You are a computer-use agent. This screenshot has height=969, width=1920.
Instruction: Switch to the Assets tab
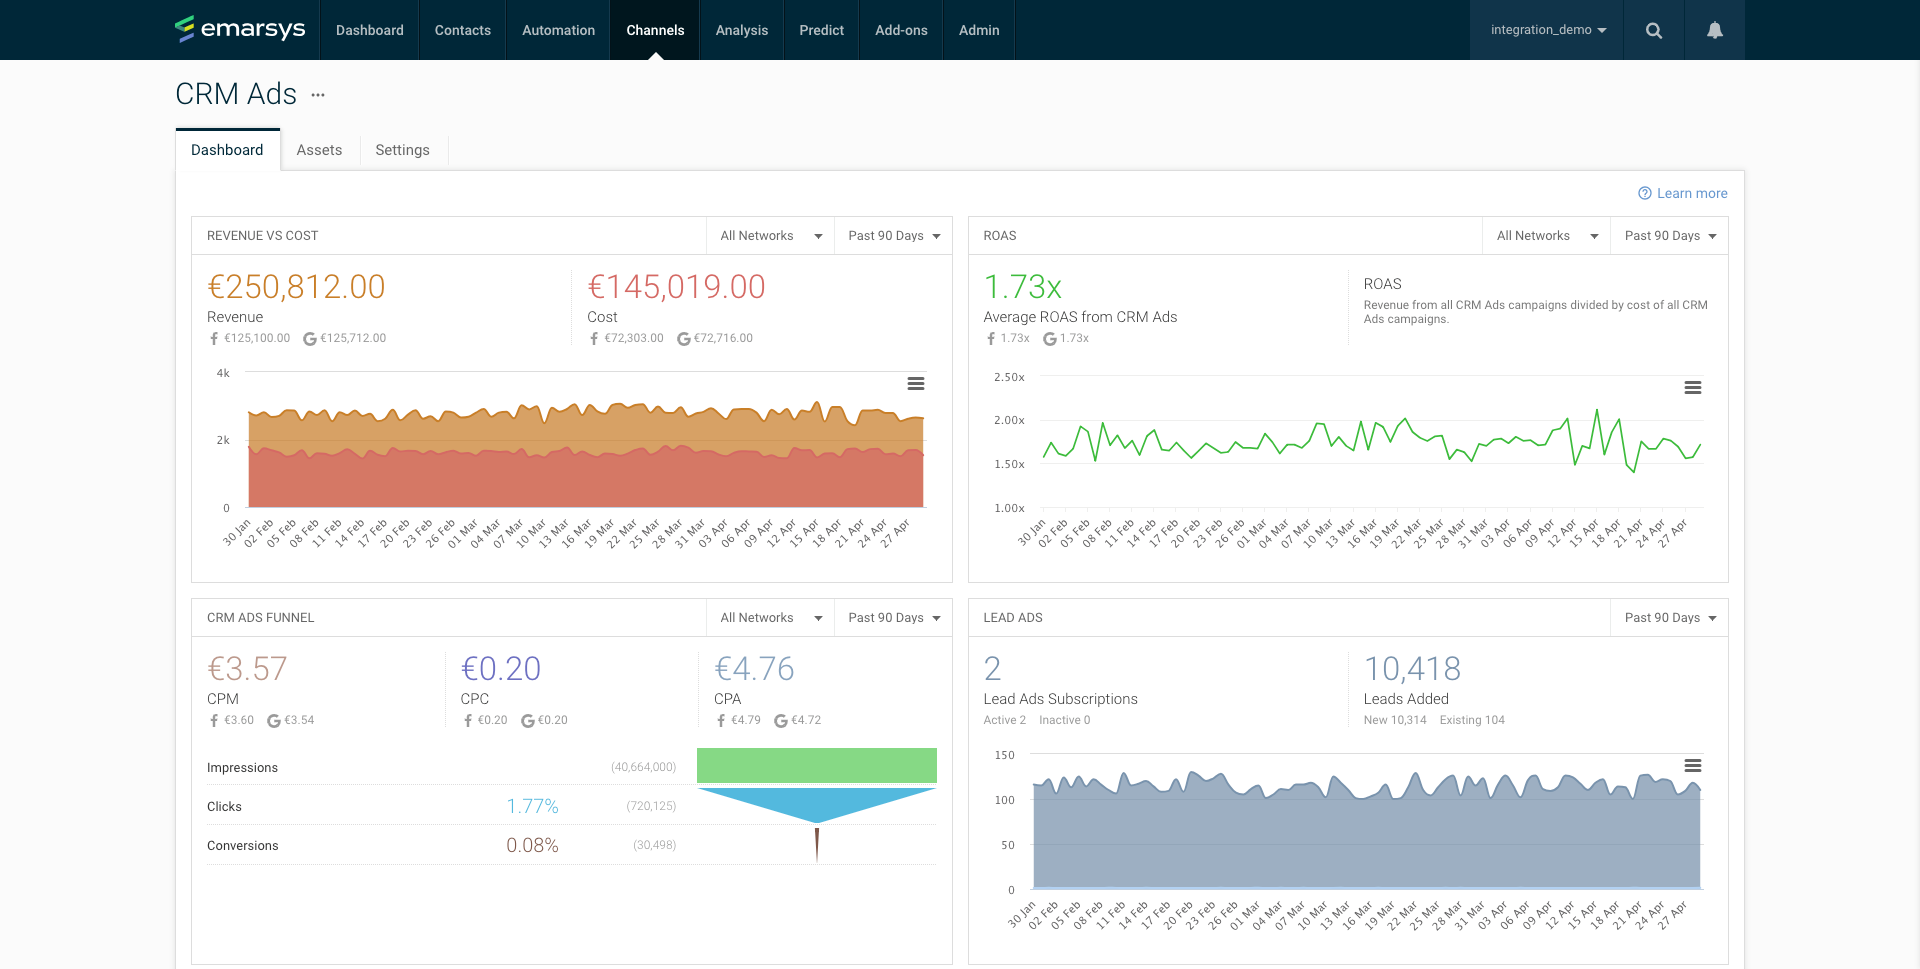coord(319,150)
